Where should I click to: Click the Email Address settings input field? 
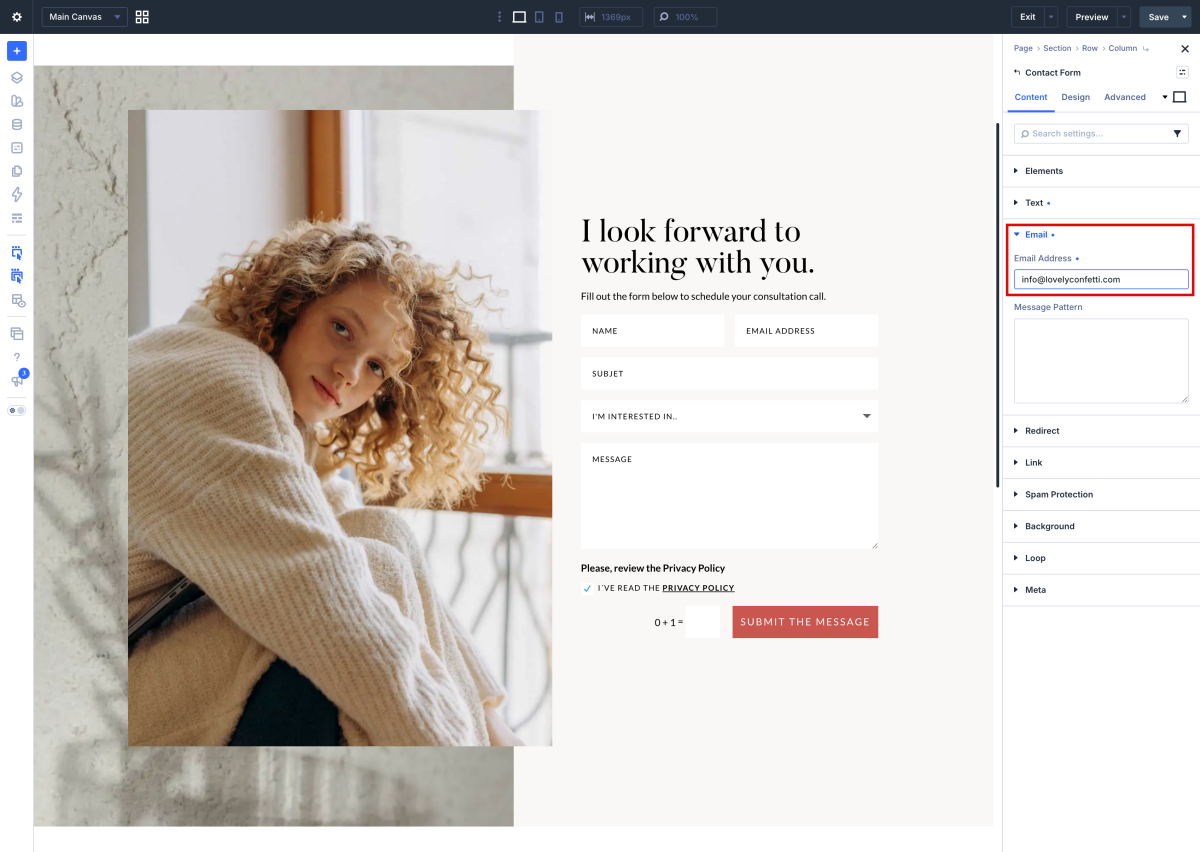click(1101, 279)
